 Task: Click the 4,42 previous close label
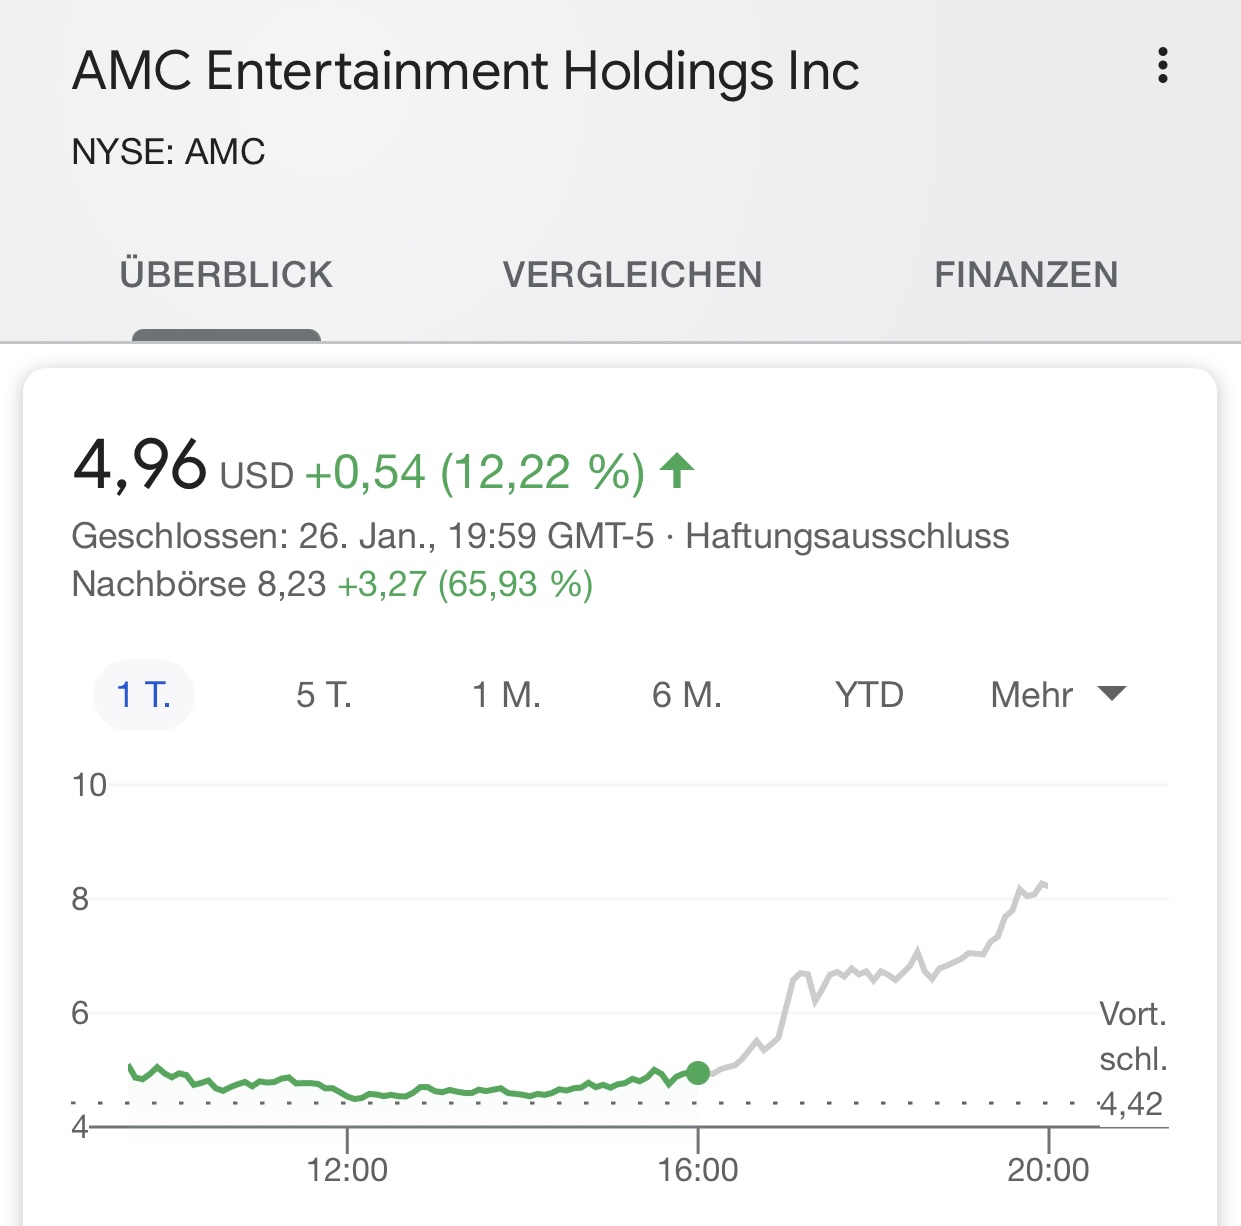(1128, 1105)
